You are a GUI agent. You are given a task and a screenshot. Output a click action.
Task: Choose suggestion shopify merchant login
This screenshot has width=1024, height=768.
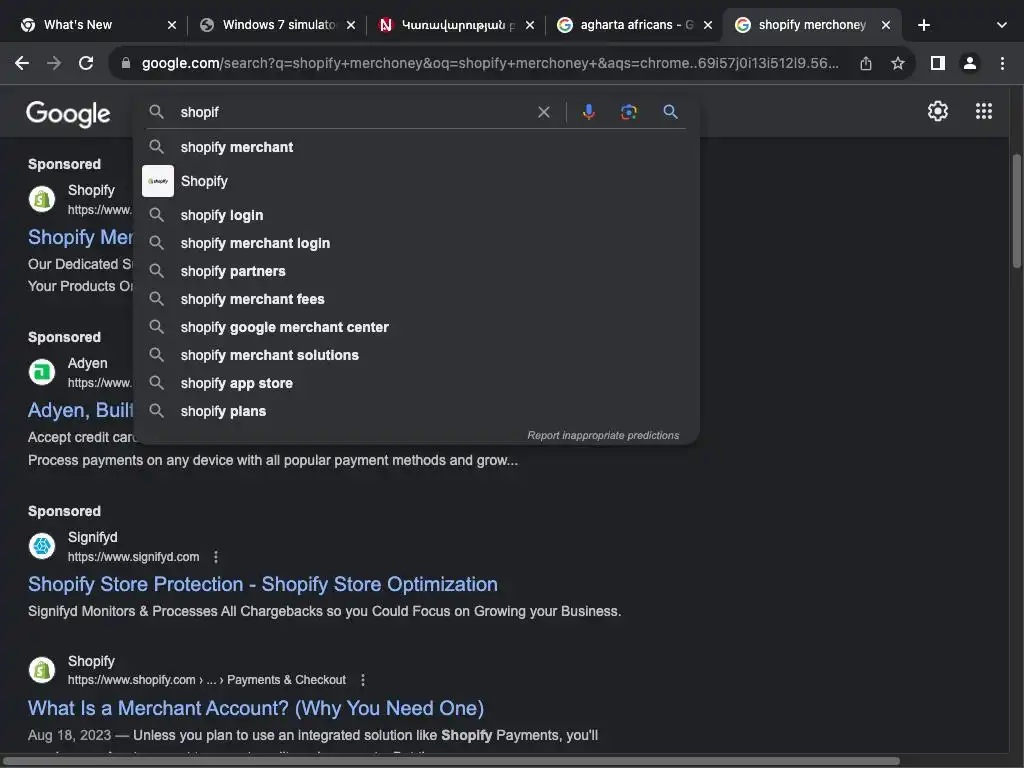click(x=417, y=243)
